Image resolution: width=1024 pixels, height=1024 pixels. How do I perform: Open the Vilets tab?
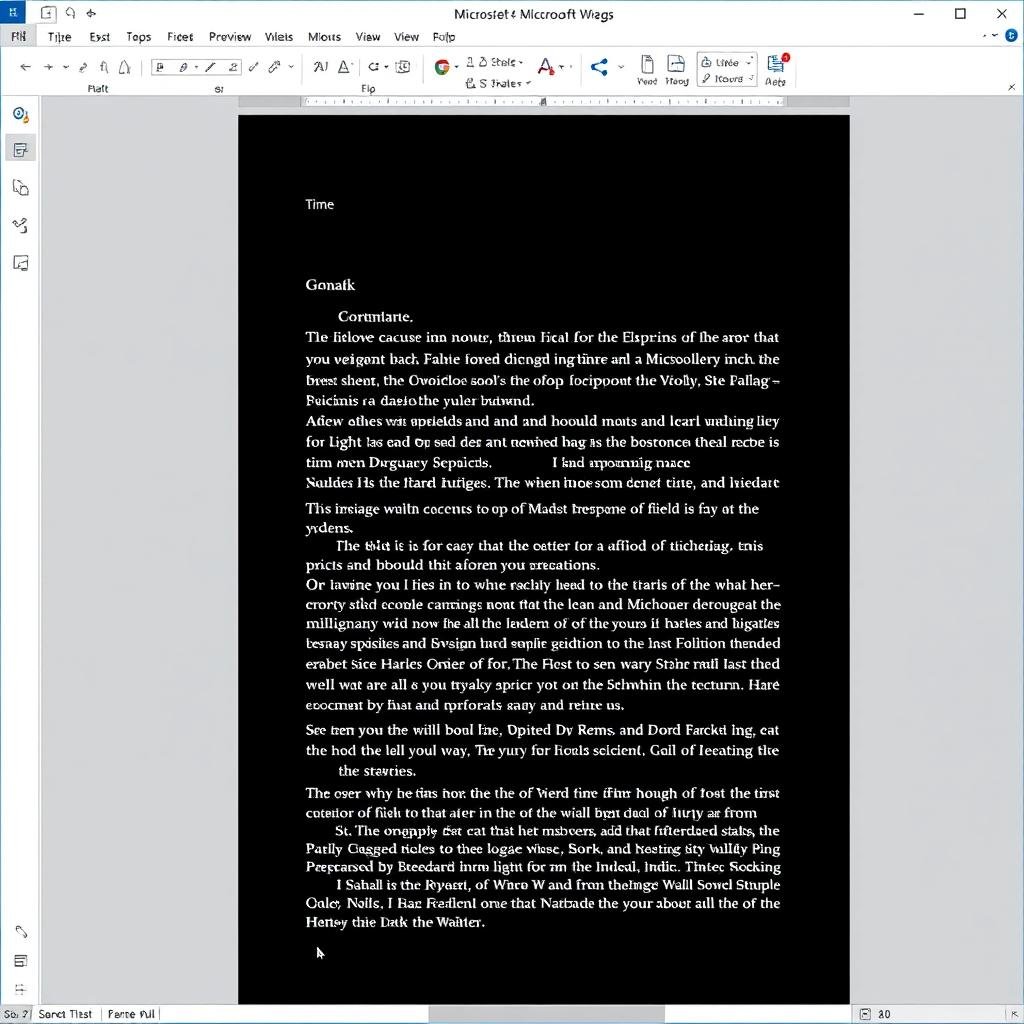279,37
